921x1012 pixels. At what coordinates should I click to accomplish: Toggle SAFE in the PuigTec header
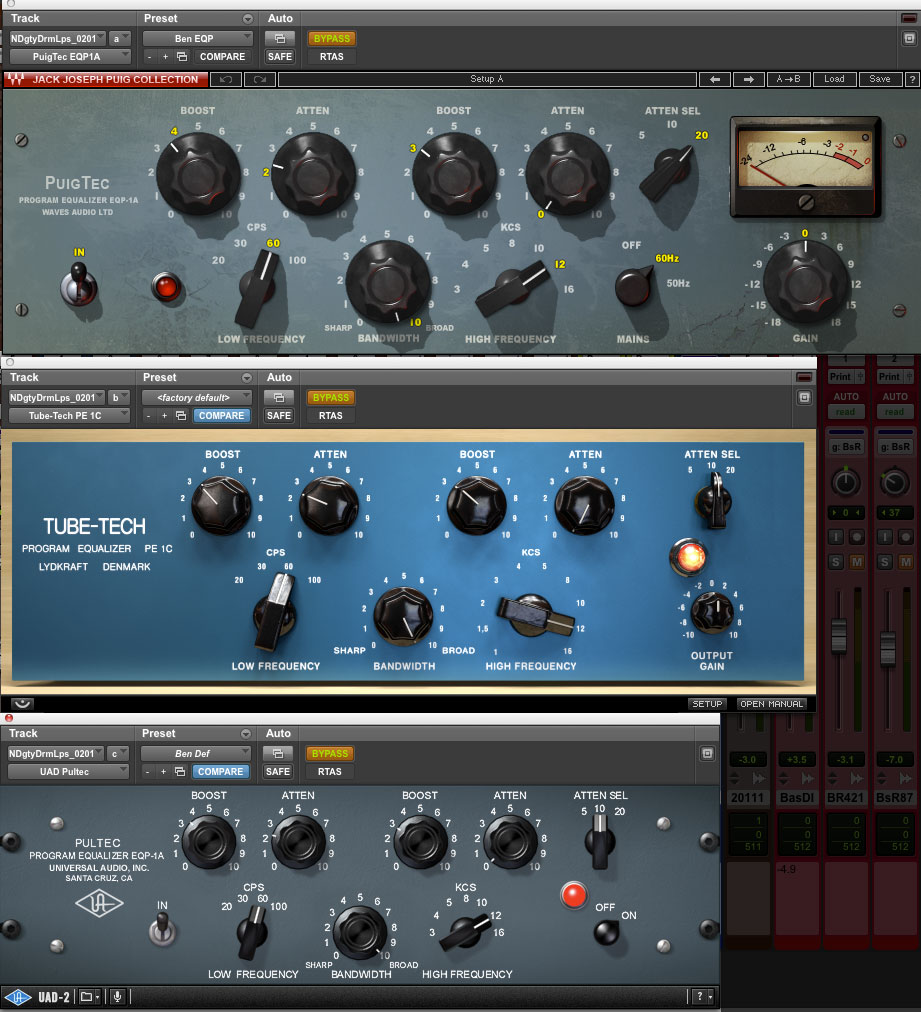tap(279, 57)
